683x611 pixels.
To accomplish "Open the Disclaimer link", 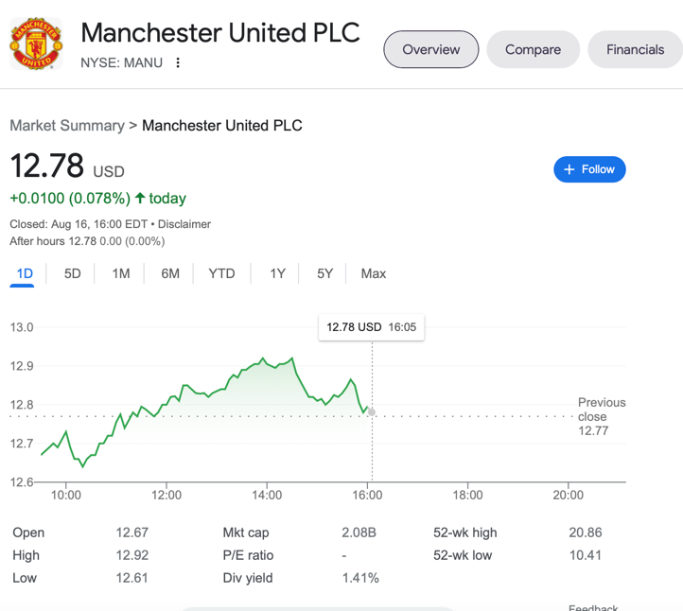I will click(184, 224).
